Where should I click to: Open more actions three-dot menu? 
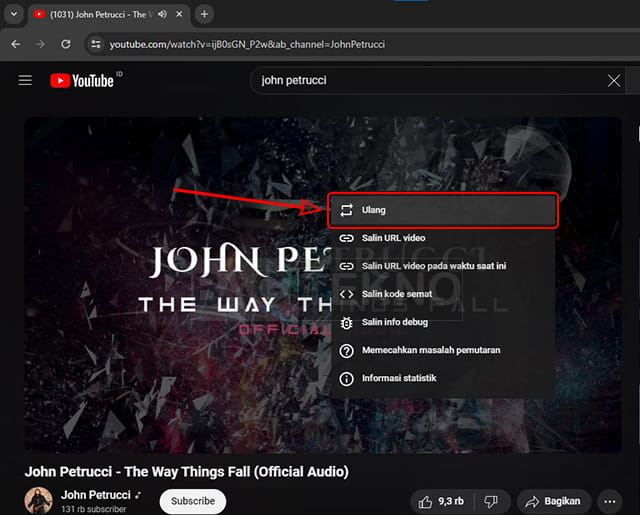610,501
